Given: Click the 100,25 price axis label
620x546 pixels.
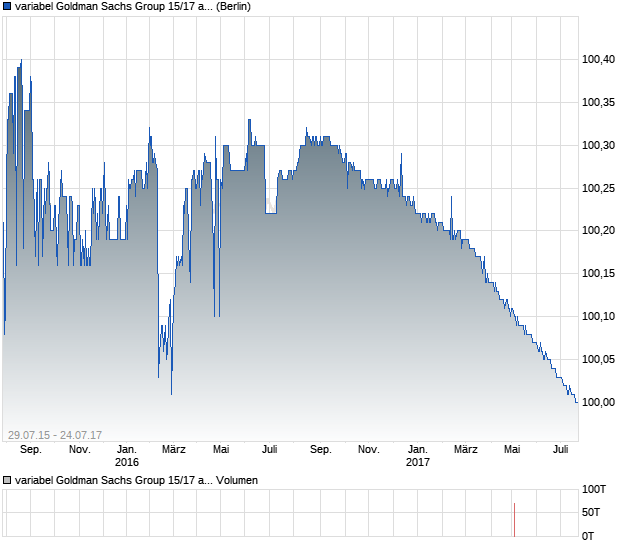Looking at the screenshot, I should (598, 188).
